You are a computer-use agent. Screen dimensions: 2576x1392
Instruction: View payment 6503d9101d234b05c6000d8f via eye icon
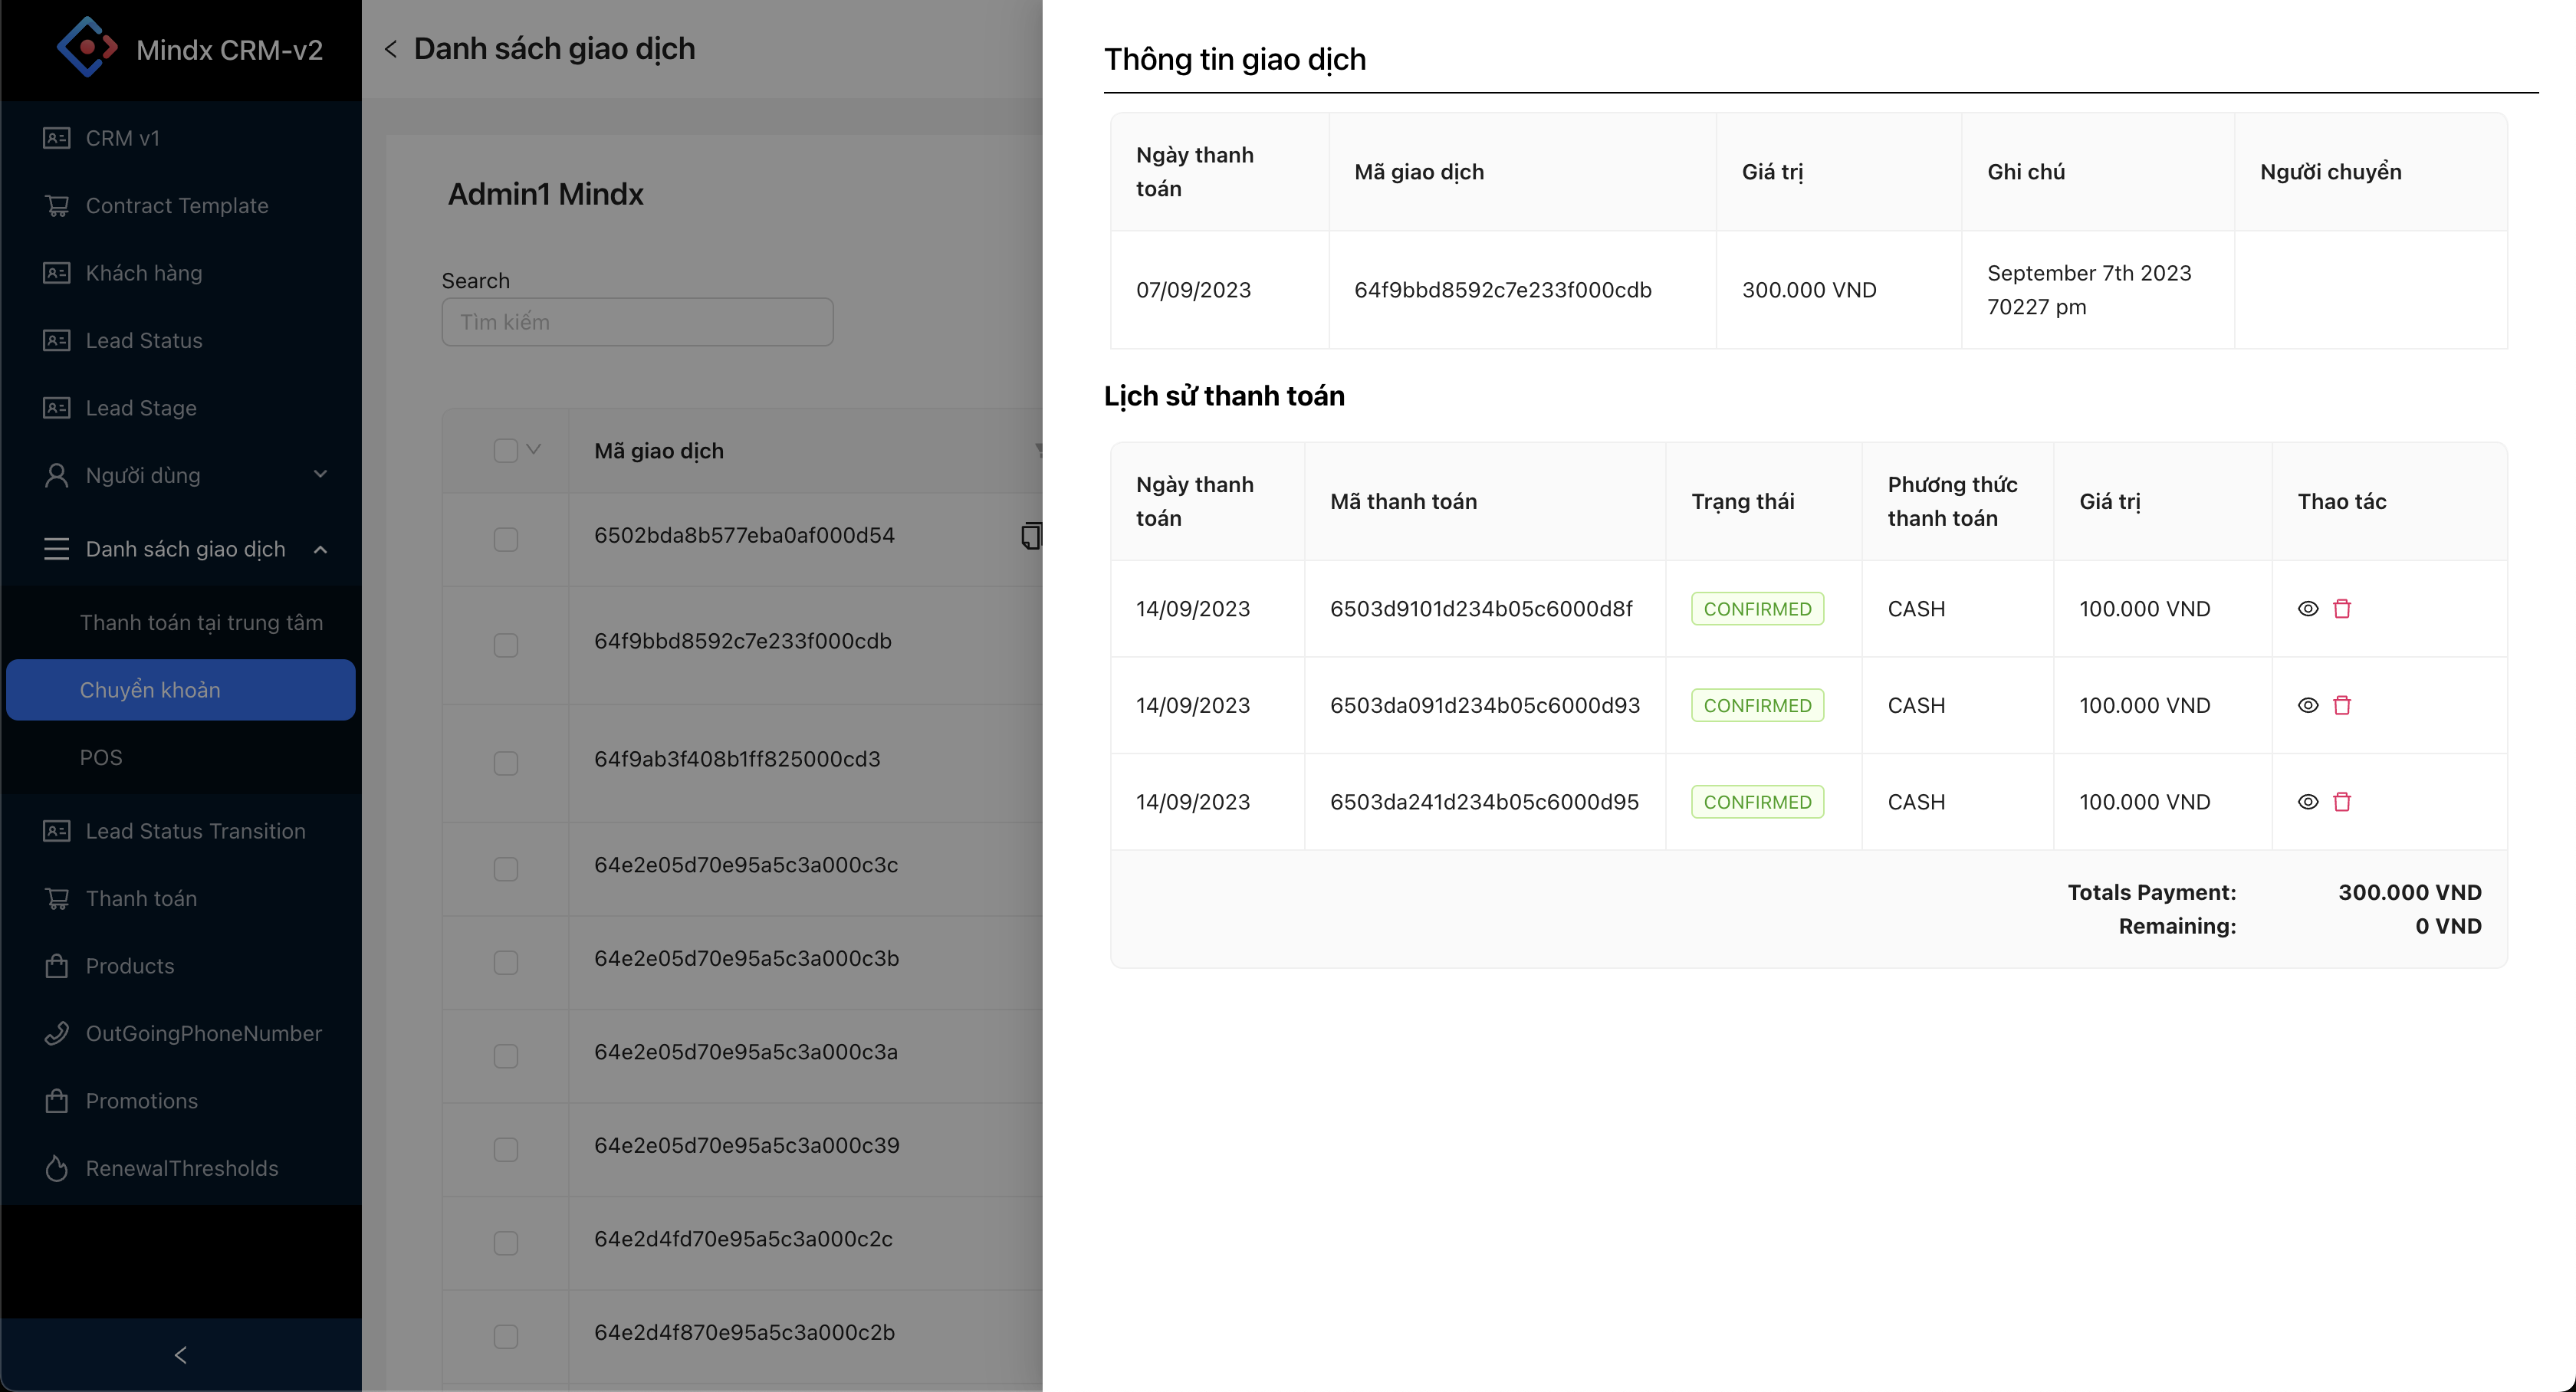pos(2307,609)
